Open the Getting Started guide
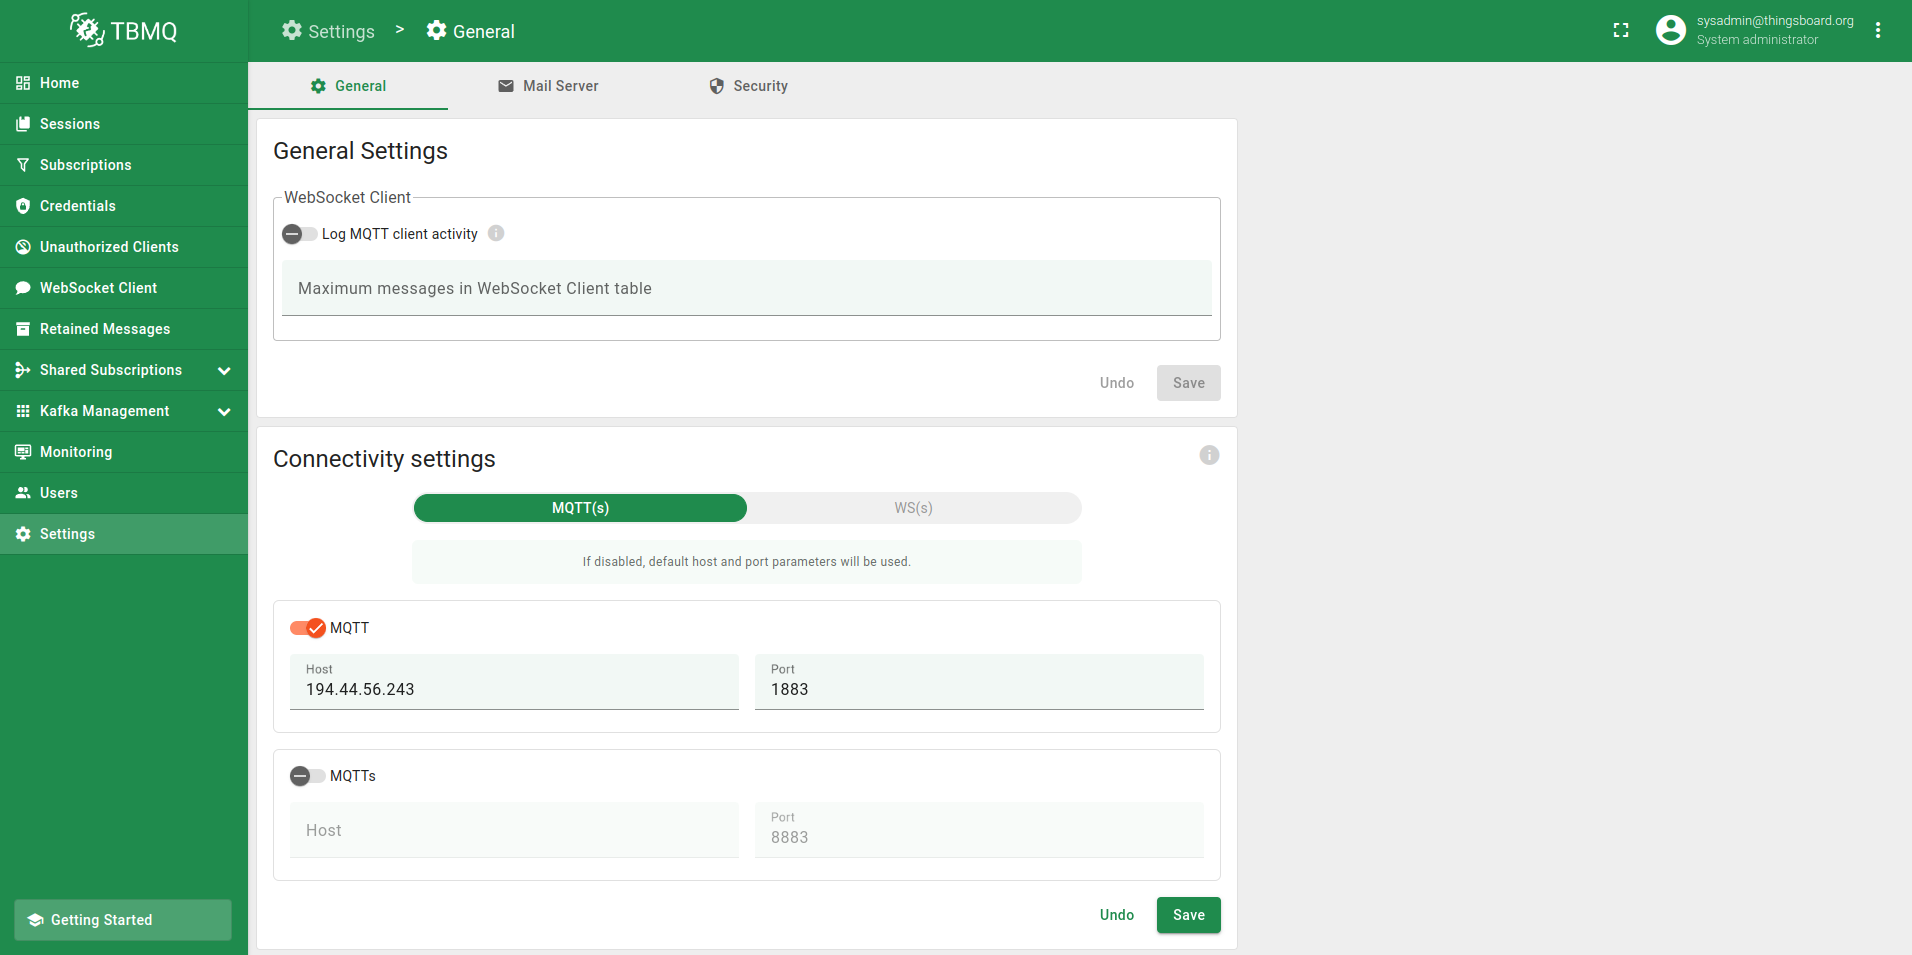The width and height of the screenshot is (1912, 955). click(122, 920)
